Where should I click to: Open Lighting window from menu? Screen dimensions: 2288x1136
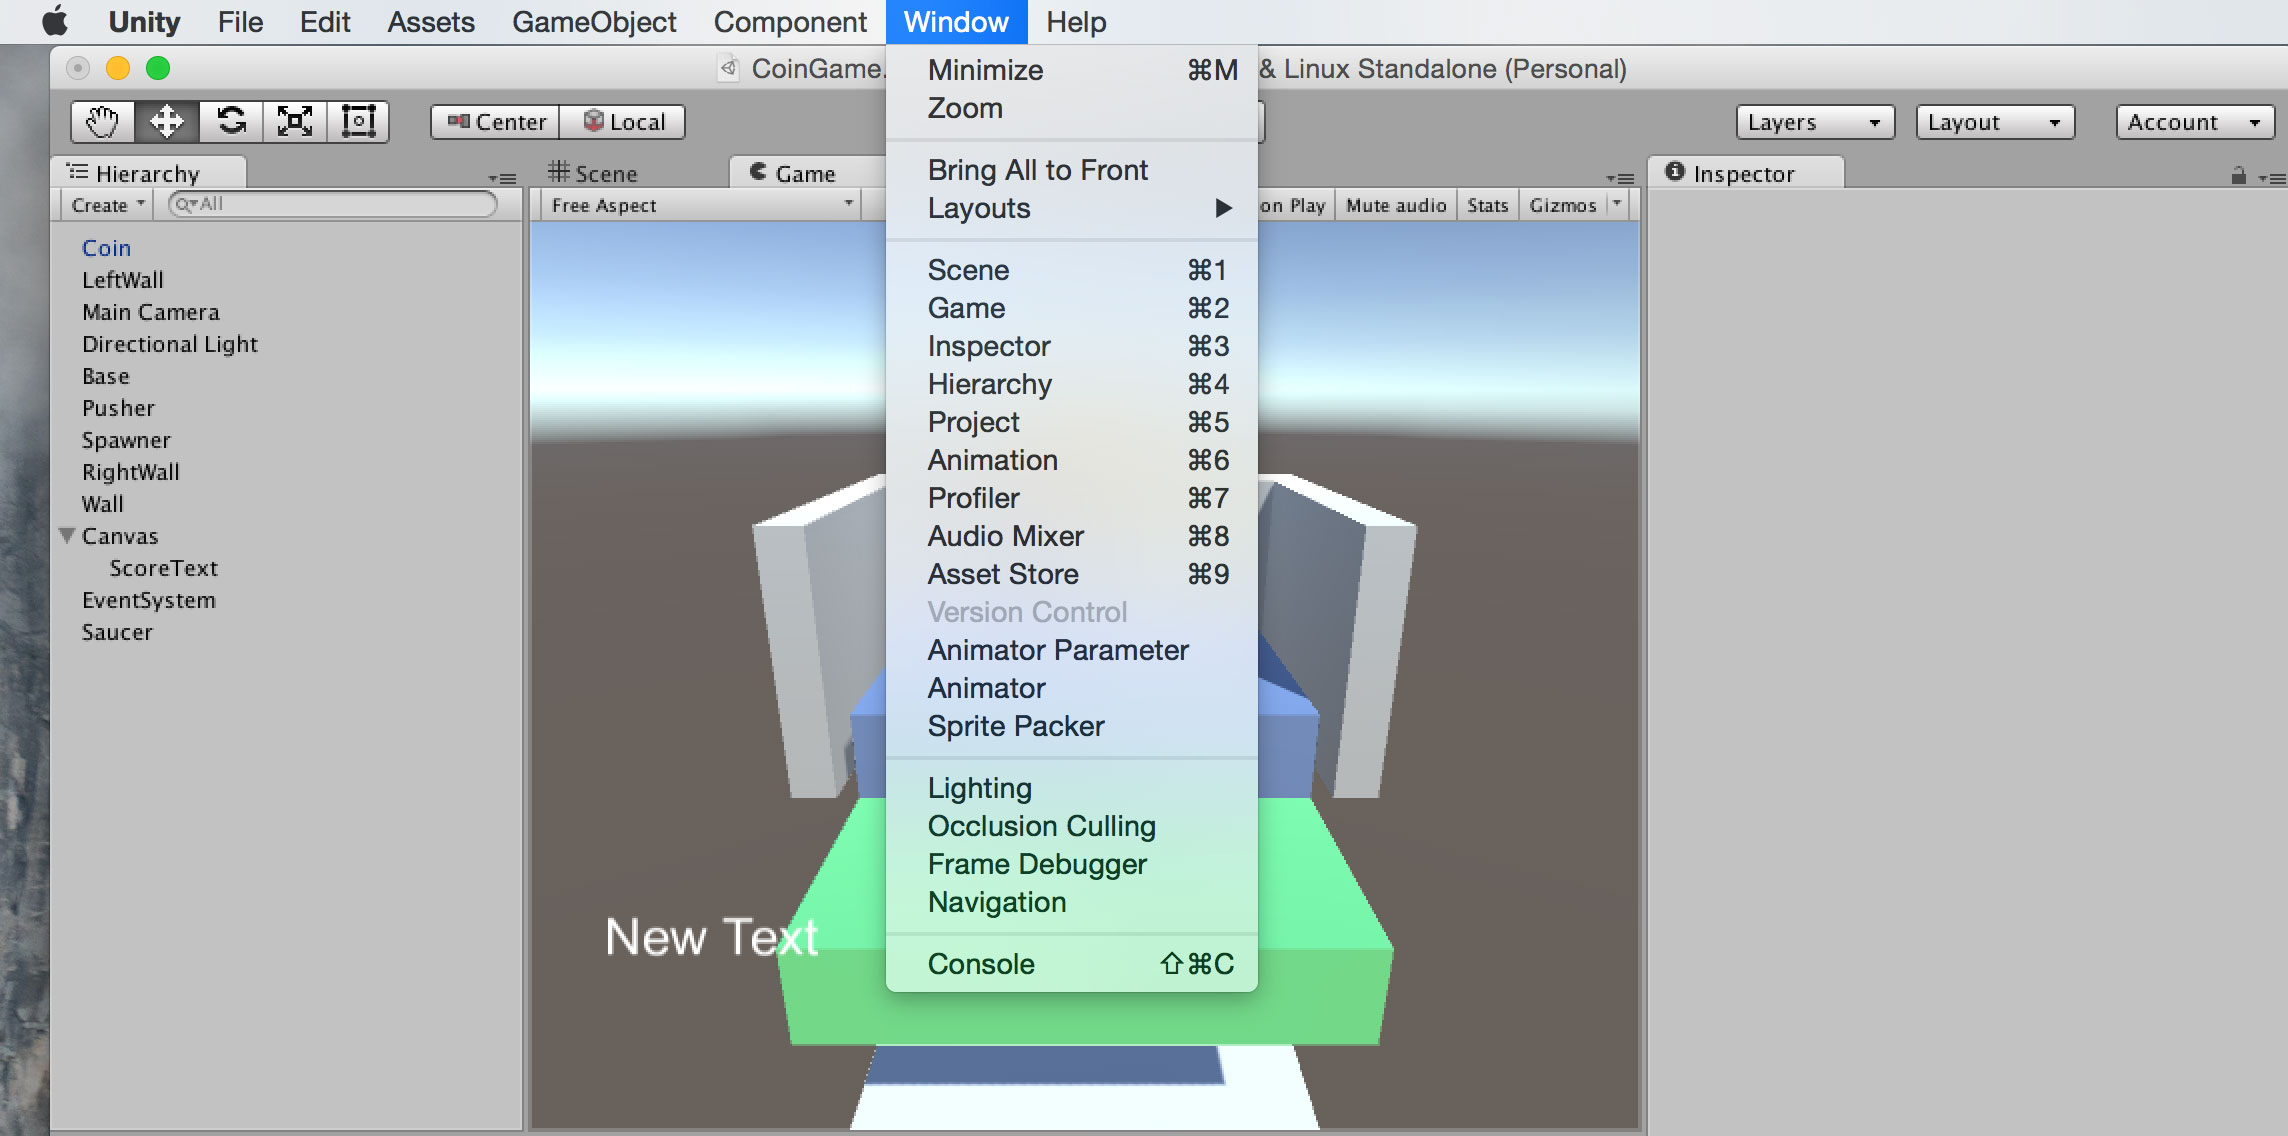pos(1071,788)
